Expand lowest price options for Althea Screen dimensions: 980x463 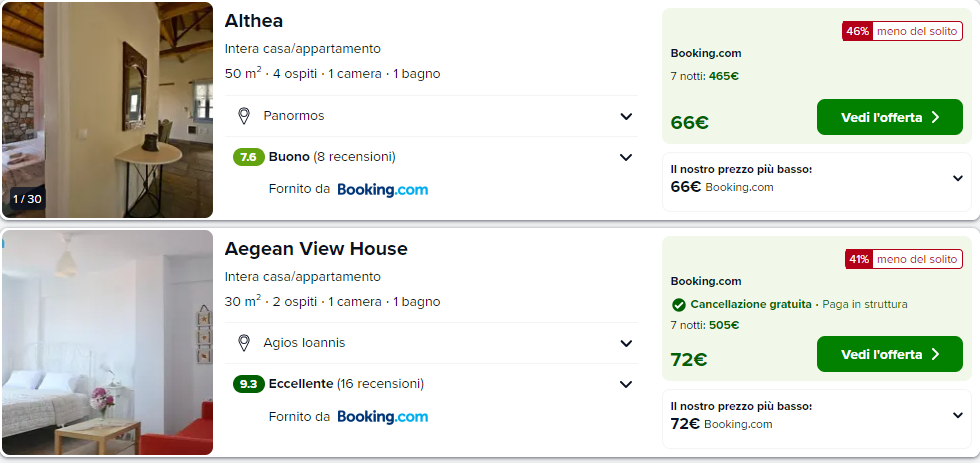click(x=957, y=179)
